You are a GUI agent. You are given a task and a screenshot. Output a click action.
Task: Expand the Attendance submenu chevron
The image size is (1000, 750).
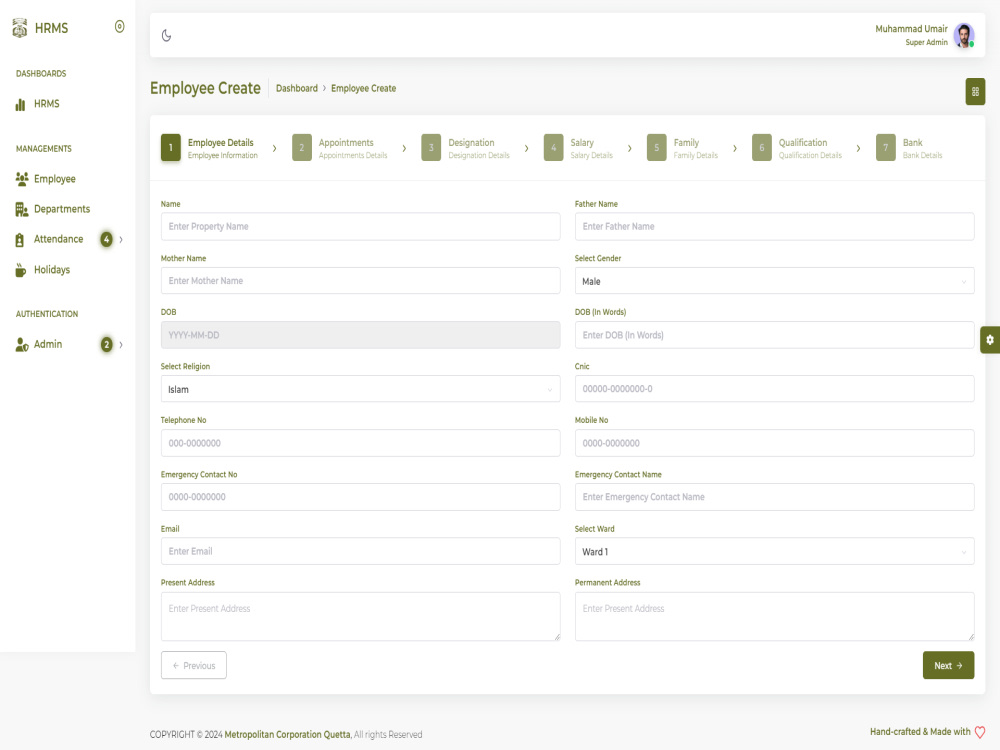[x=121, y=240]
